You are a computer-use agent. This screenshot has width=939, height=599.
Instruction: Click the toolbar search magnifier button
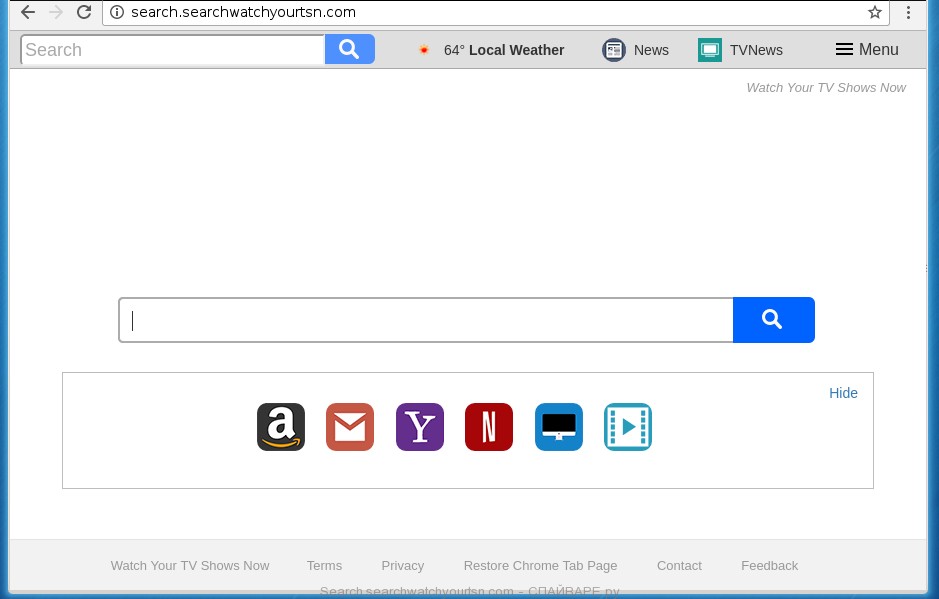point(349,49)
